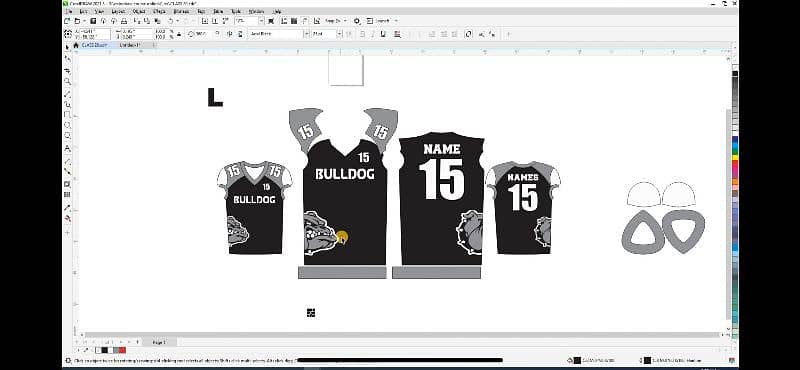Image resolution: width=800 pixels, height=370 pixels.
Task: Open the dropdown arrow beside Open icon
Action: (x=84, y=21)
